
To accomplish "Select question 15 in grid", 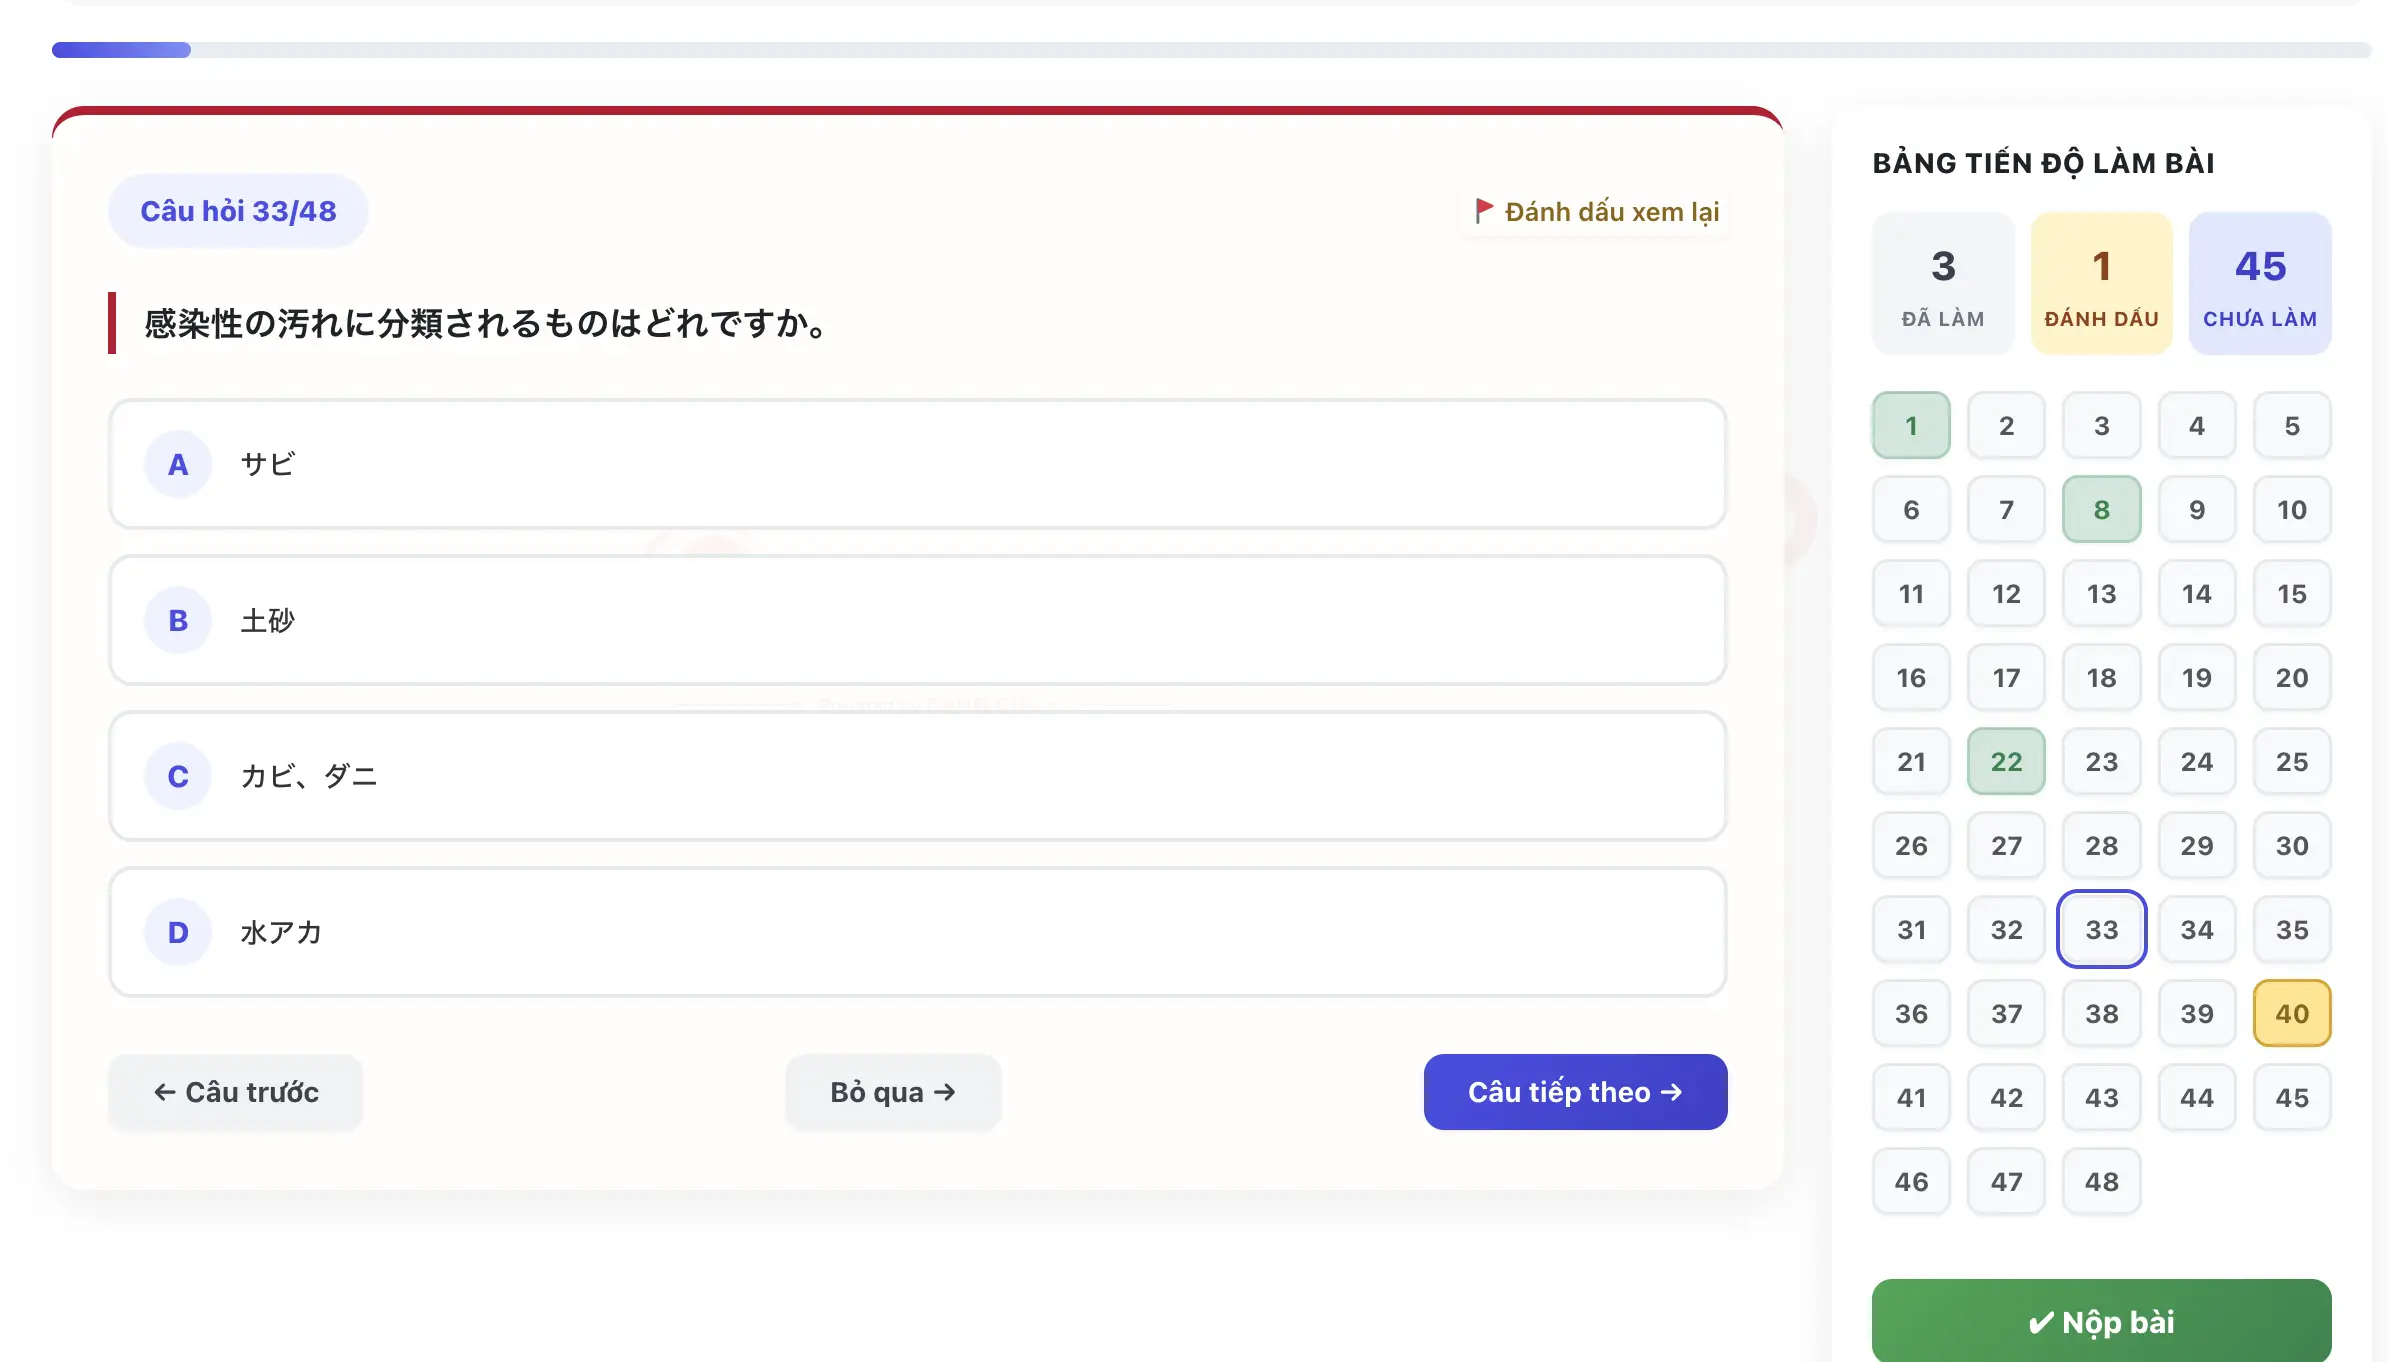I will (x=2292, y=593).
